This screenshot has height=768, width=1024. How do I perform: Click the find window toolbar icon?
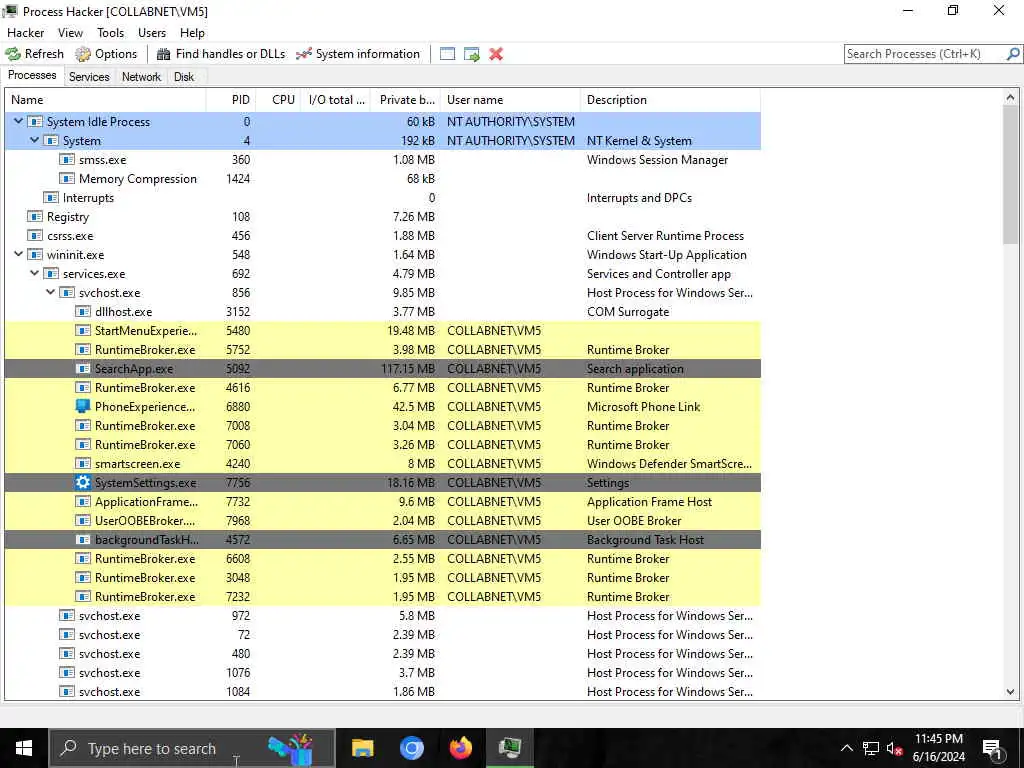[x=447, y=54]
